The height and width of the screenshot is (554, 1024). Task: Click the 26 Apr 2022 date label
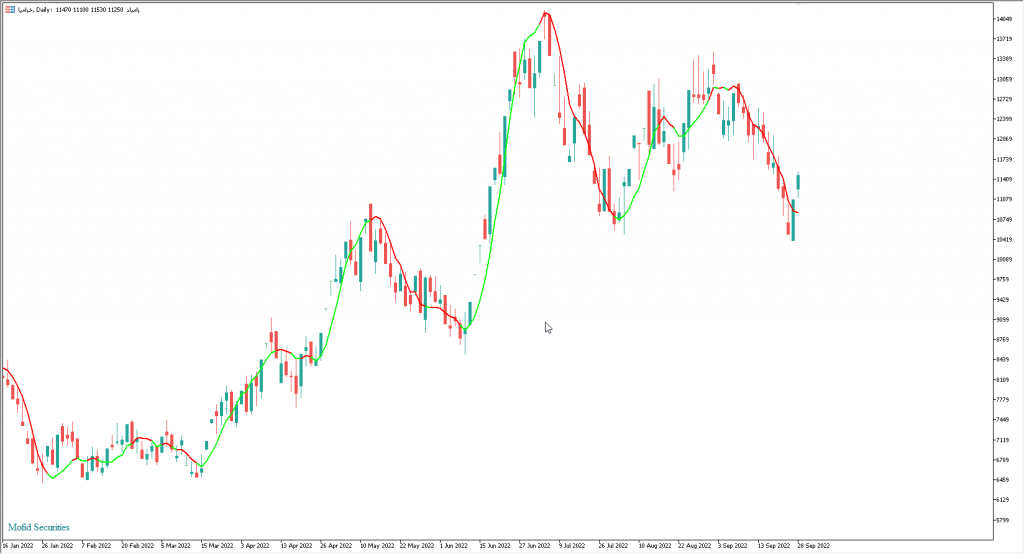[x=336, y=546]
